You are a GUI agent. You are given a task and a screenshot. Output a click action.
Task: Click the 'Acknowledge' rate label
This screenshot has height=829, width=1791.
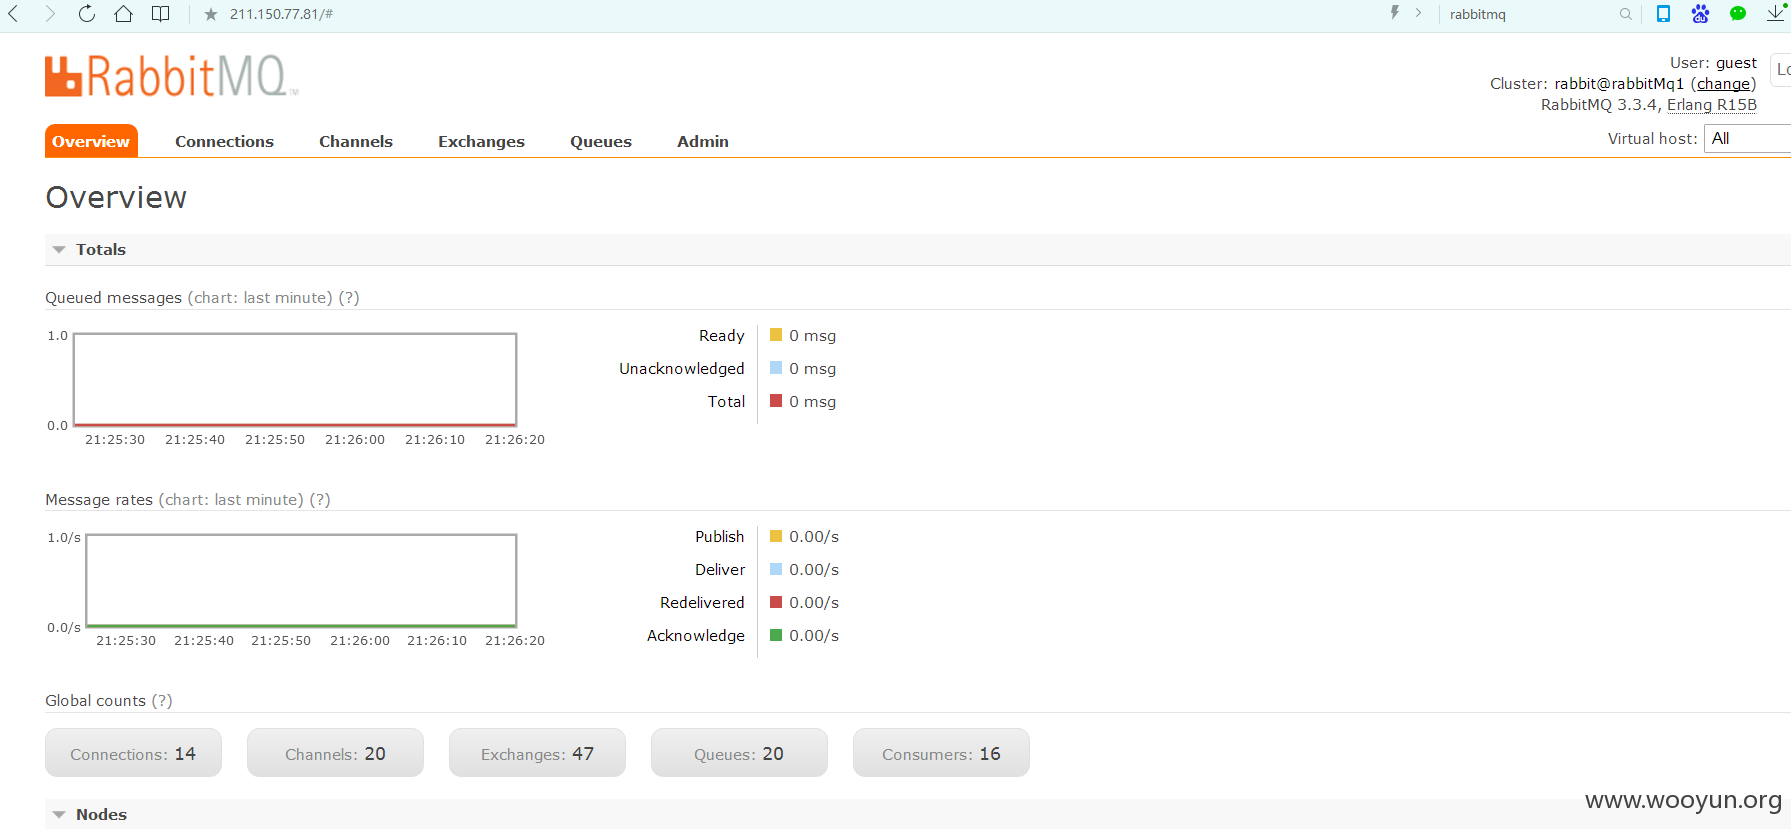[x=696, y=636]
